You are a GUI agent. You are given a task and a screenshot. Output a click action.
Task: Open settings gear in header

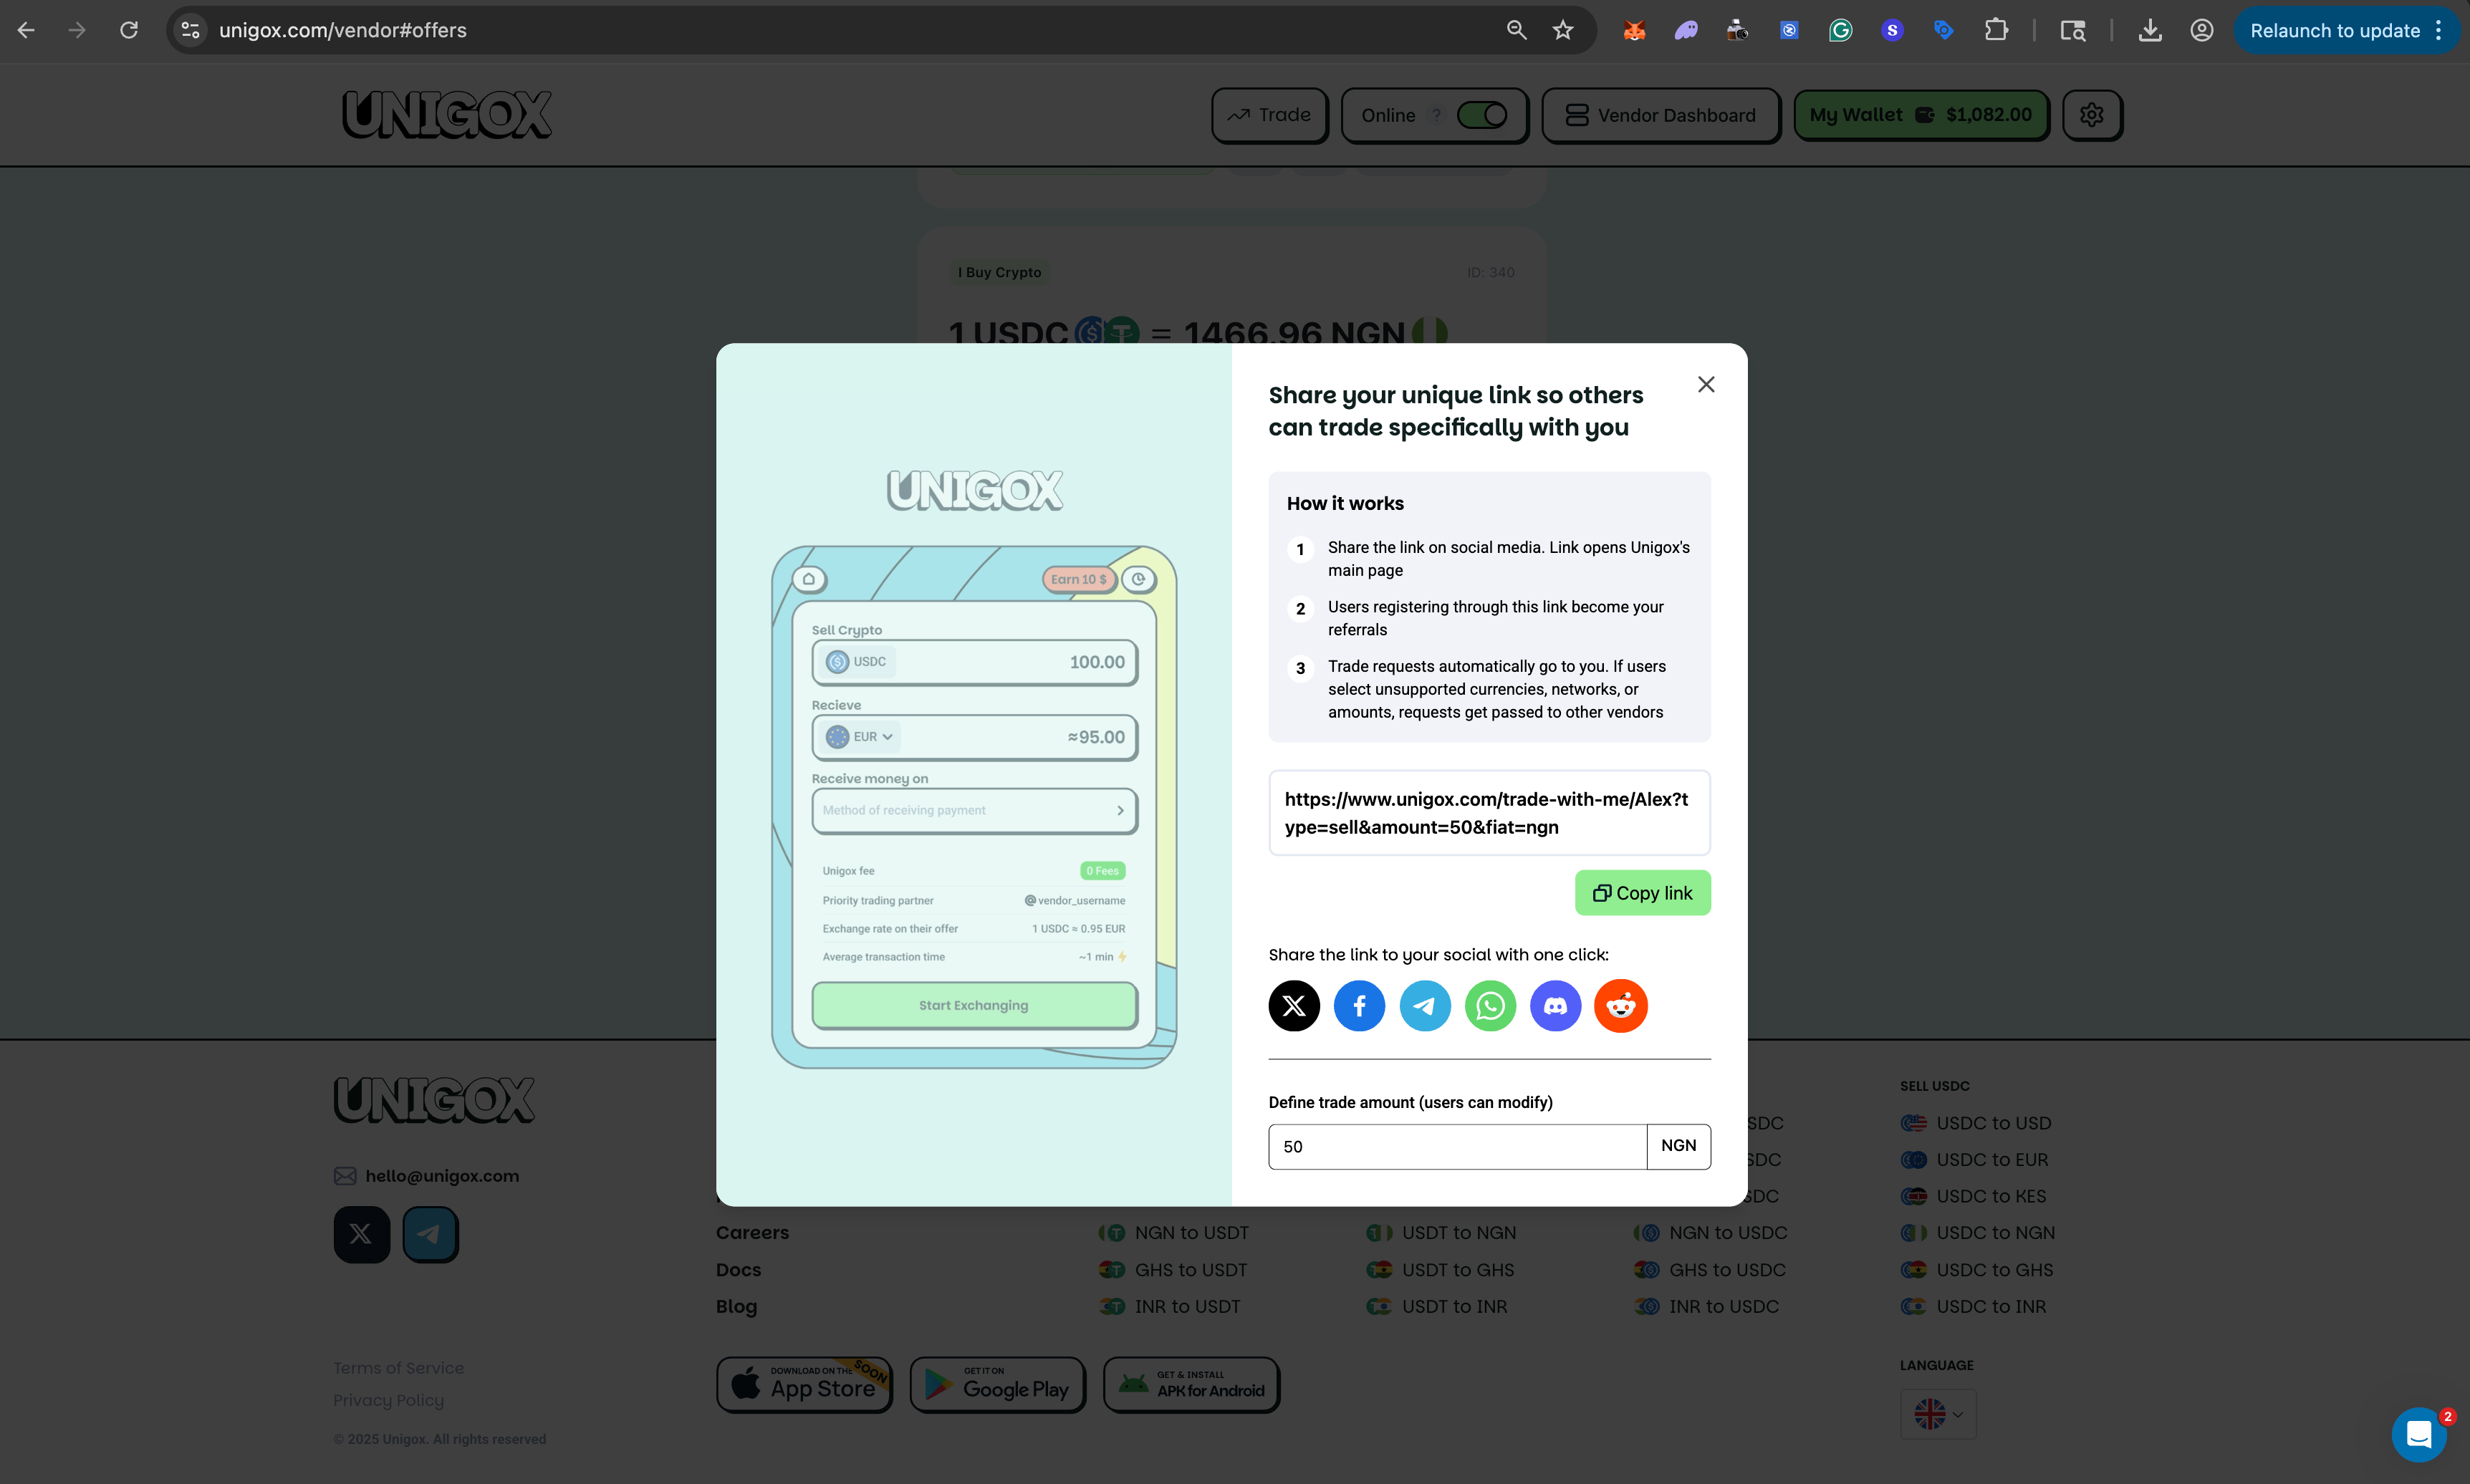coord(2091,115)
